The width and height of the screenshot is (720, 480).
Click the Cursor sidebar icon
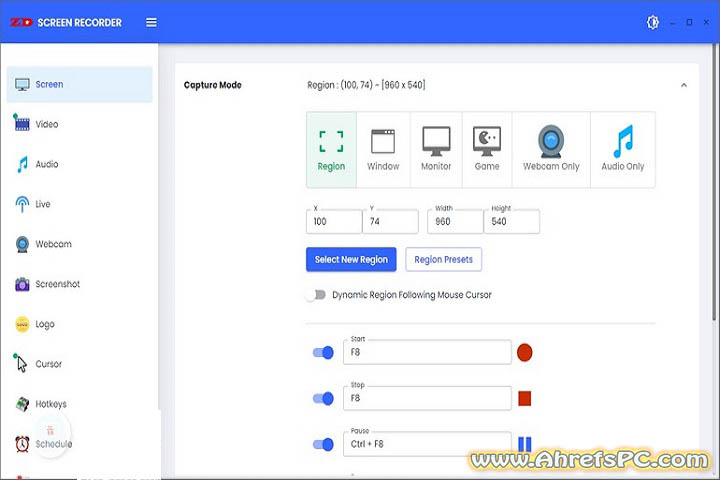tap(21, 363)
